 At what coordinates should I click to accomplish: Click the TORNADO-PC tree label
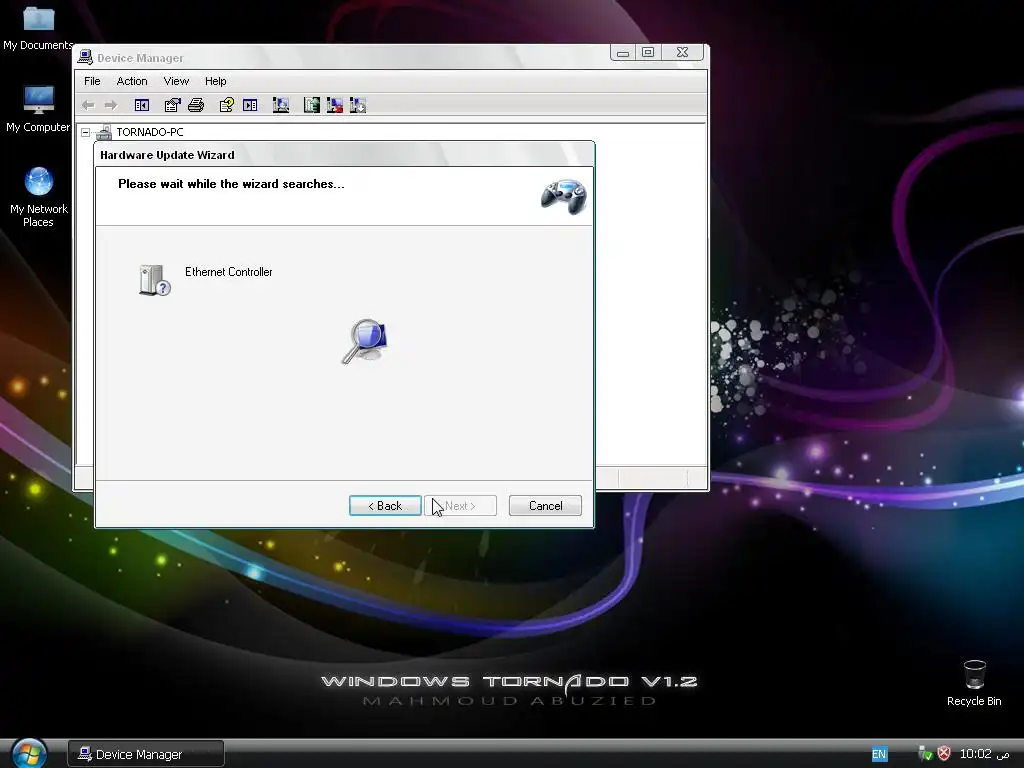(x=150, y=132)
